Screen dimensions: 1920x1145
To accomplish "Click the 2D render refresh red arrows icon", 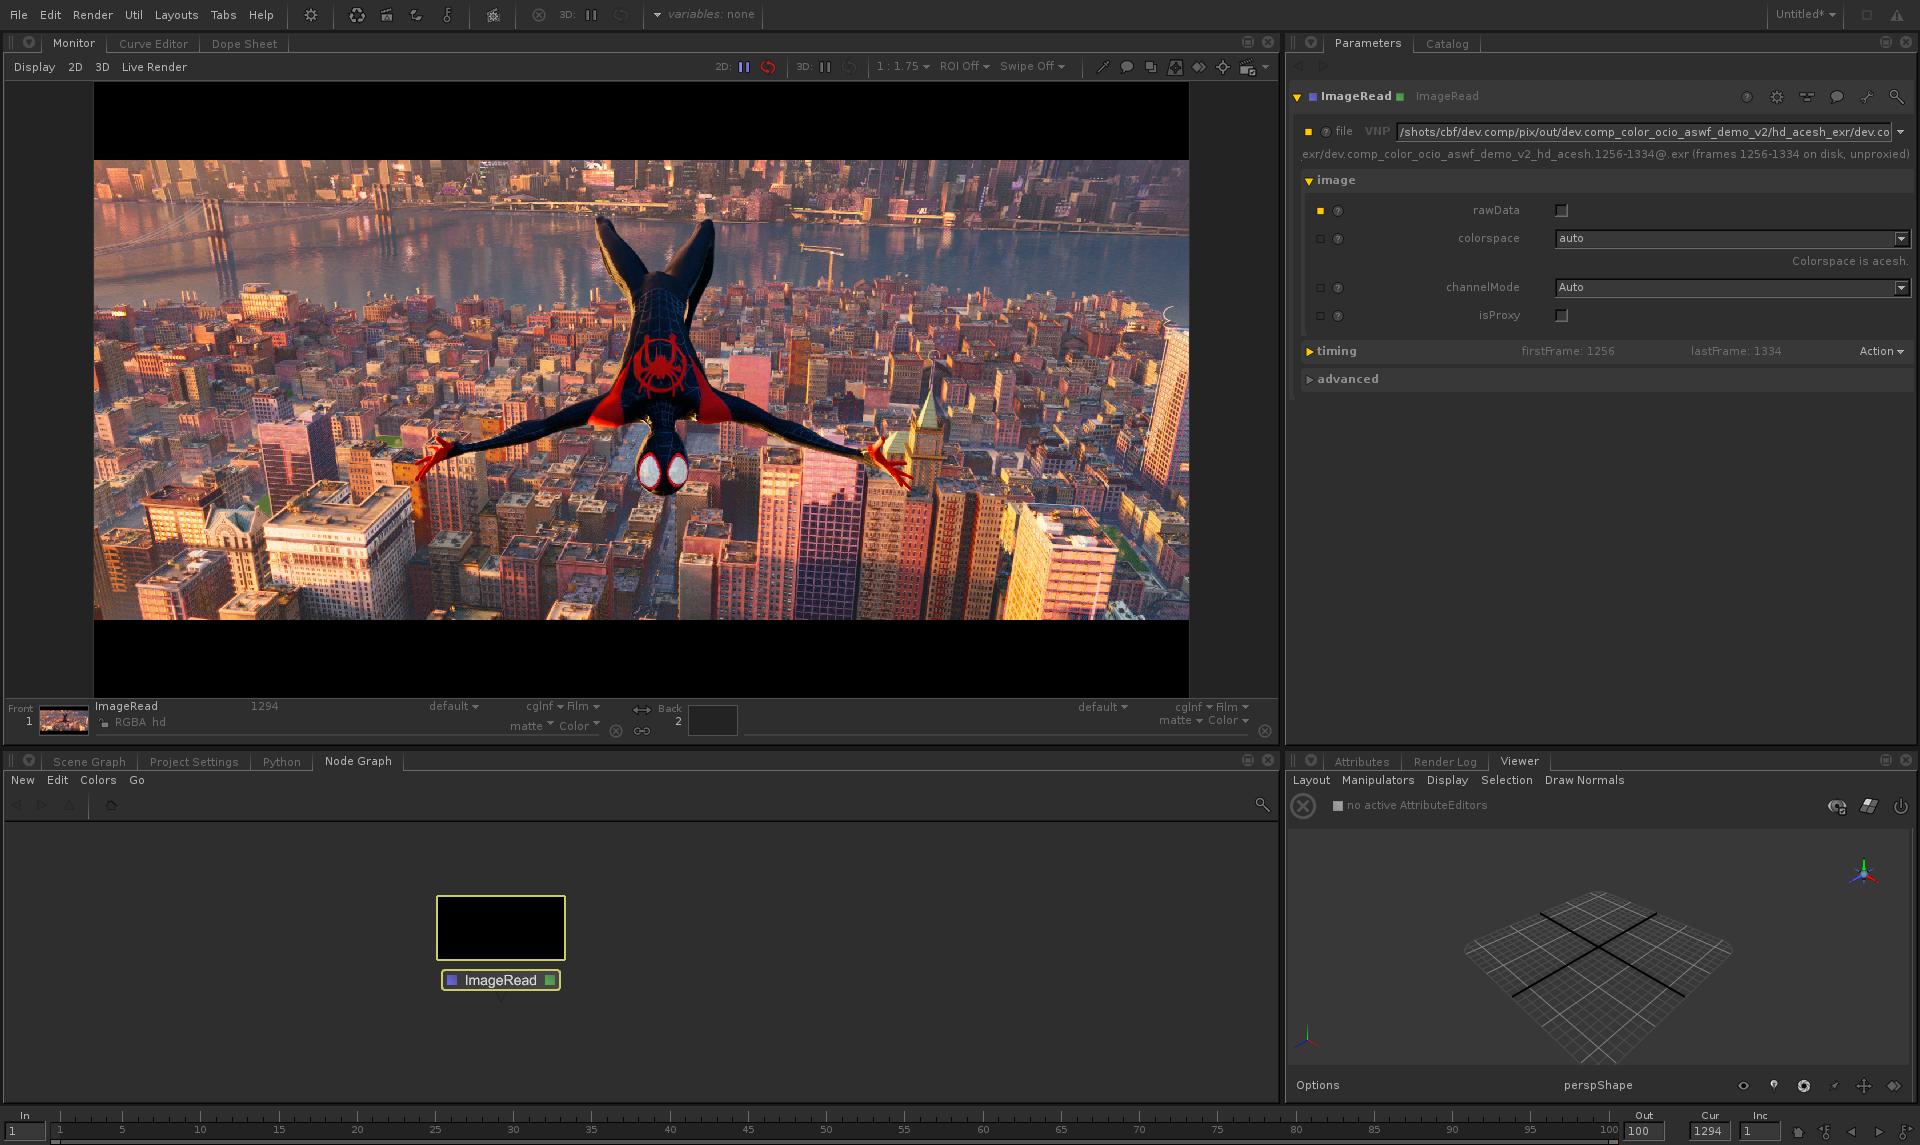I will [x=768, y=67].
